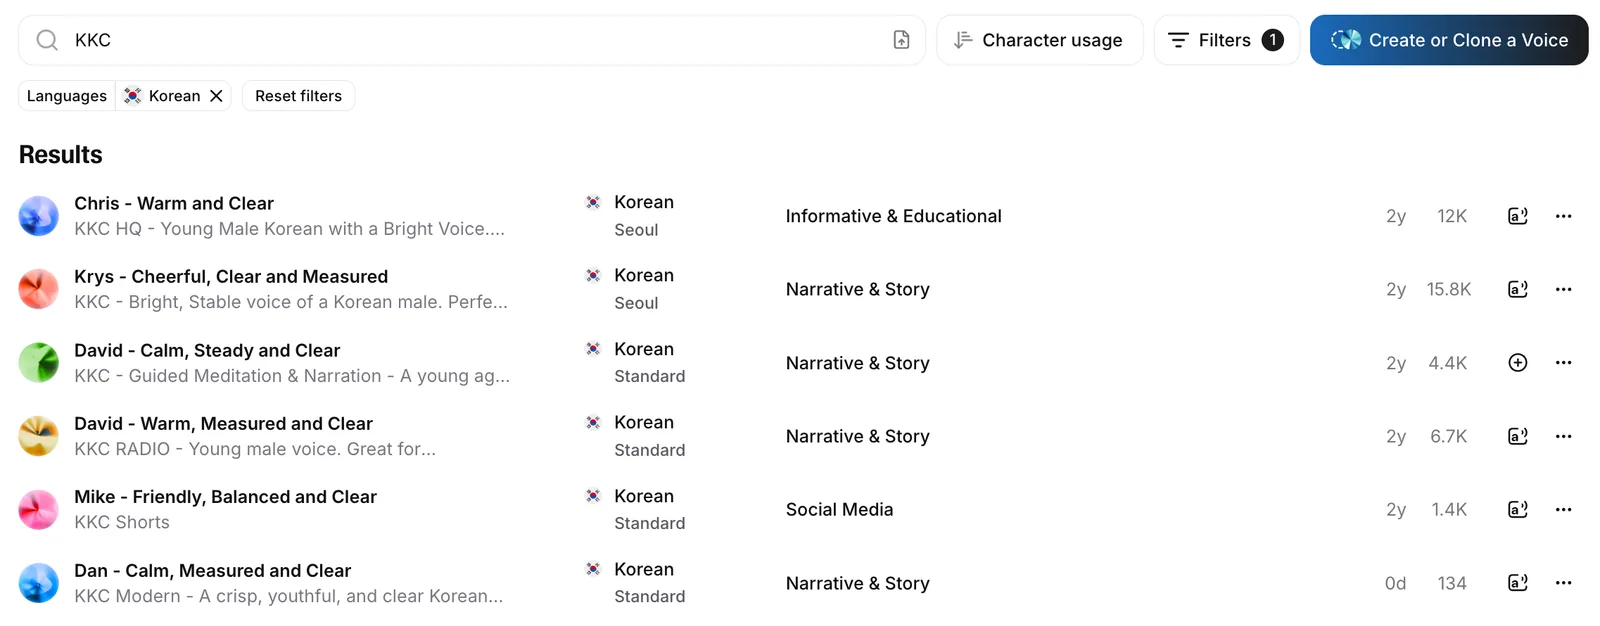Remove the Korean language filter
1600x626 pixels.
(216, 96)
